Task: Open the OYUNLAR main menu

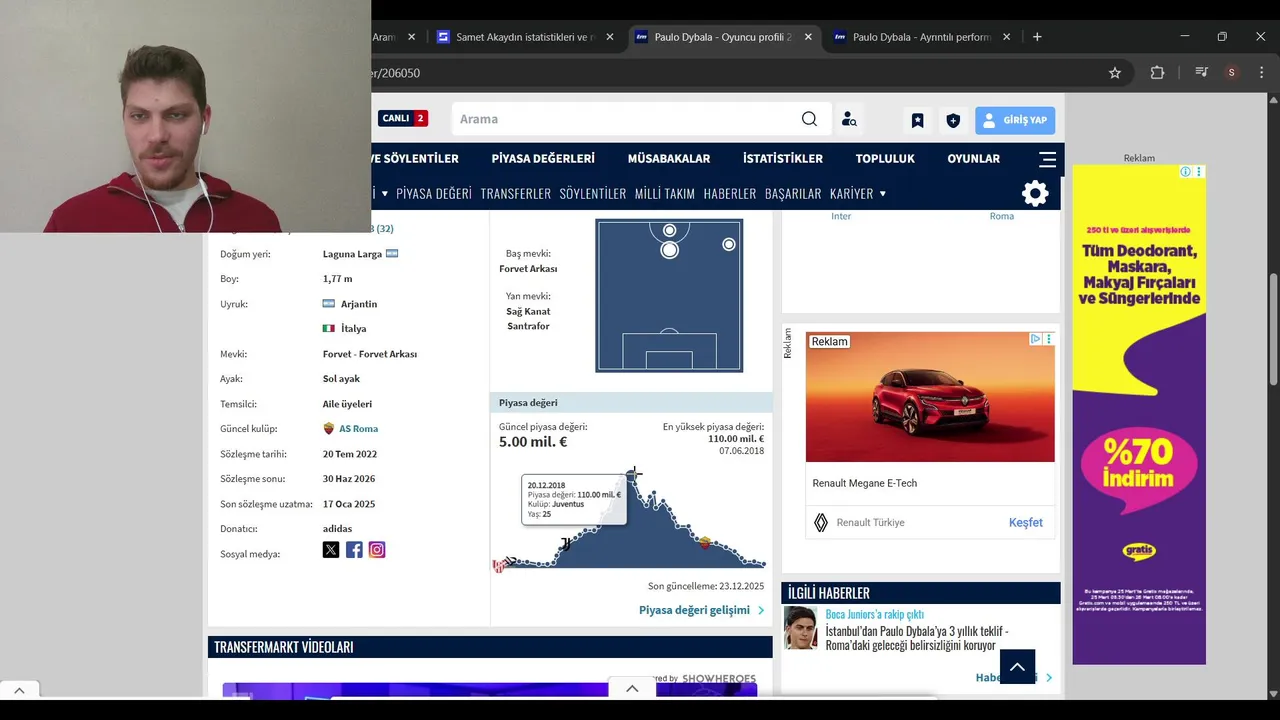Action: [x=974, y=158]
